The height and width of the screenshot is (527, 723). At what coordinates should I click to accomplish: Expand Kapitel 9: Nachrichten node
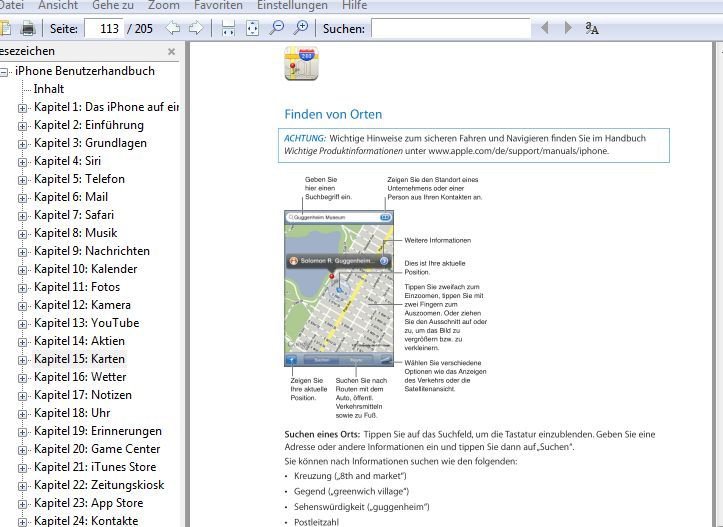[22, 252]
